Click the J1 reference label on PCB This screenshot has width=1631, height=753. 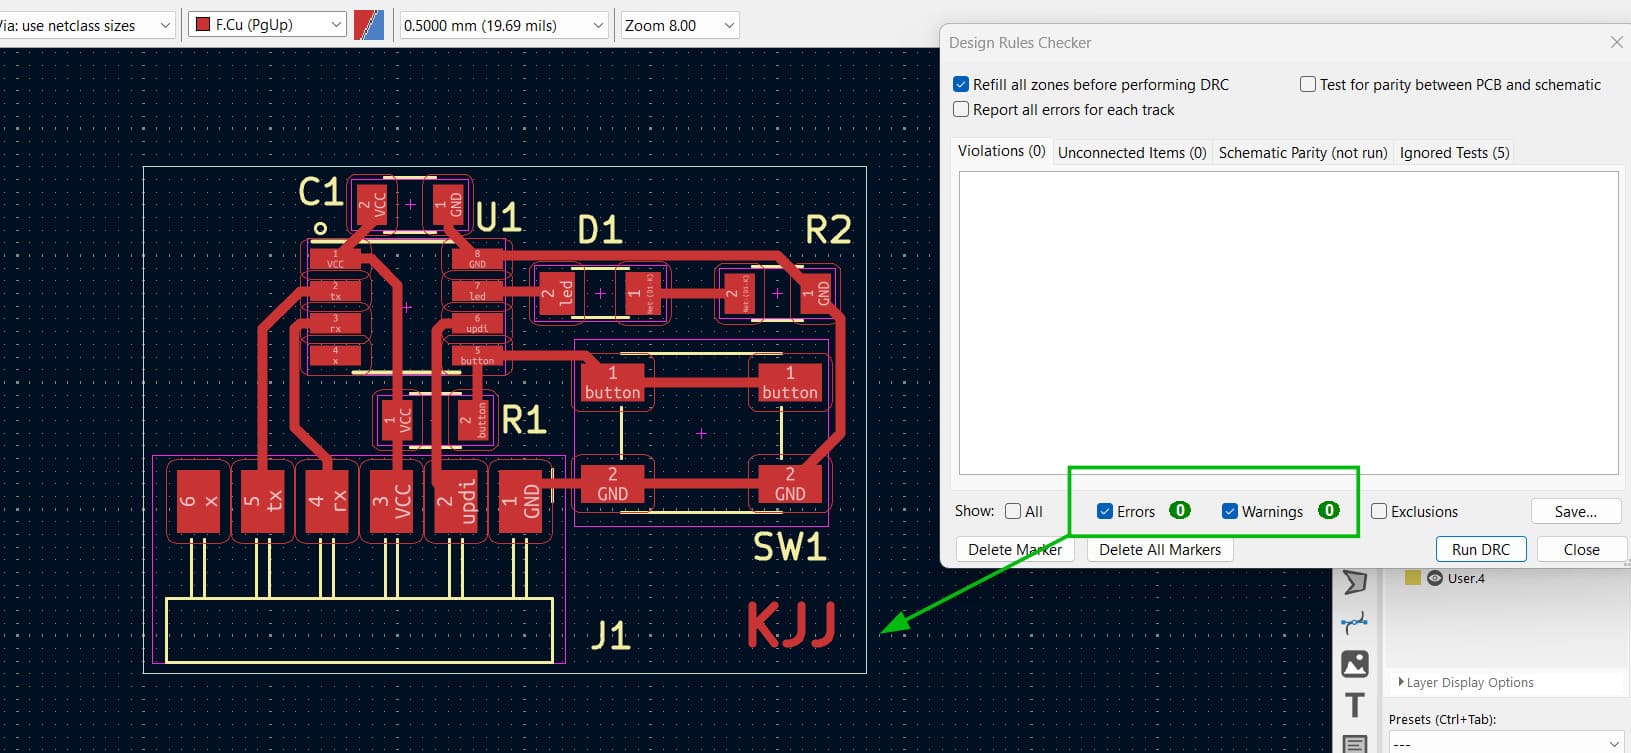click(610, 635)
